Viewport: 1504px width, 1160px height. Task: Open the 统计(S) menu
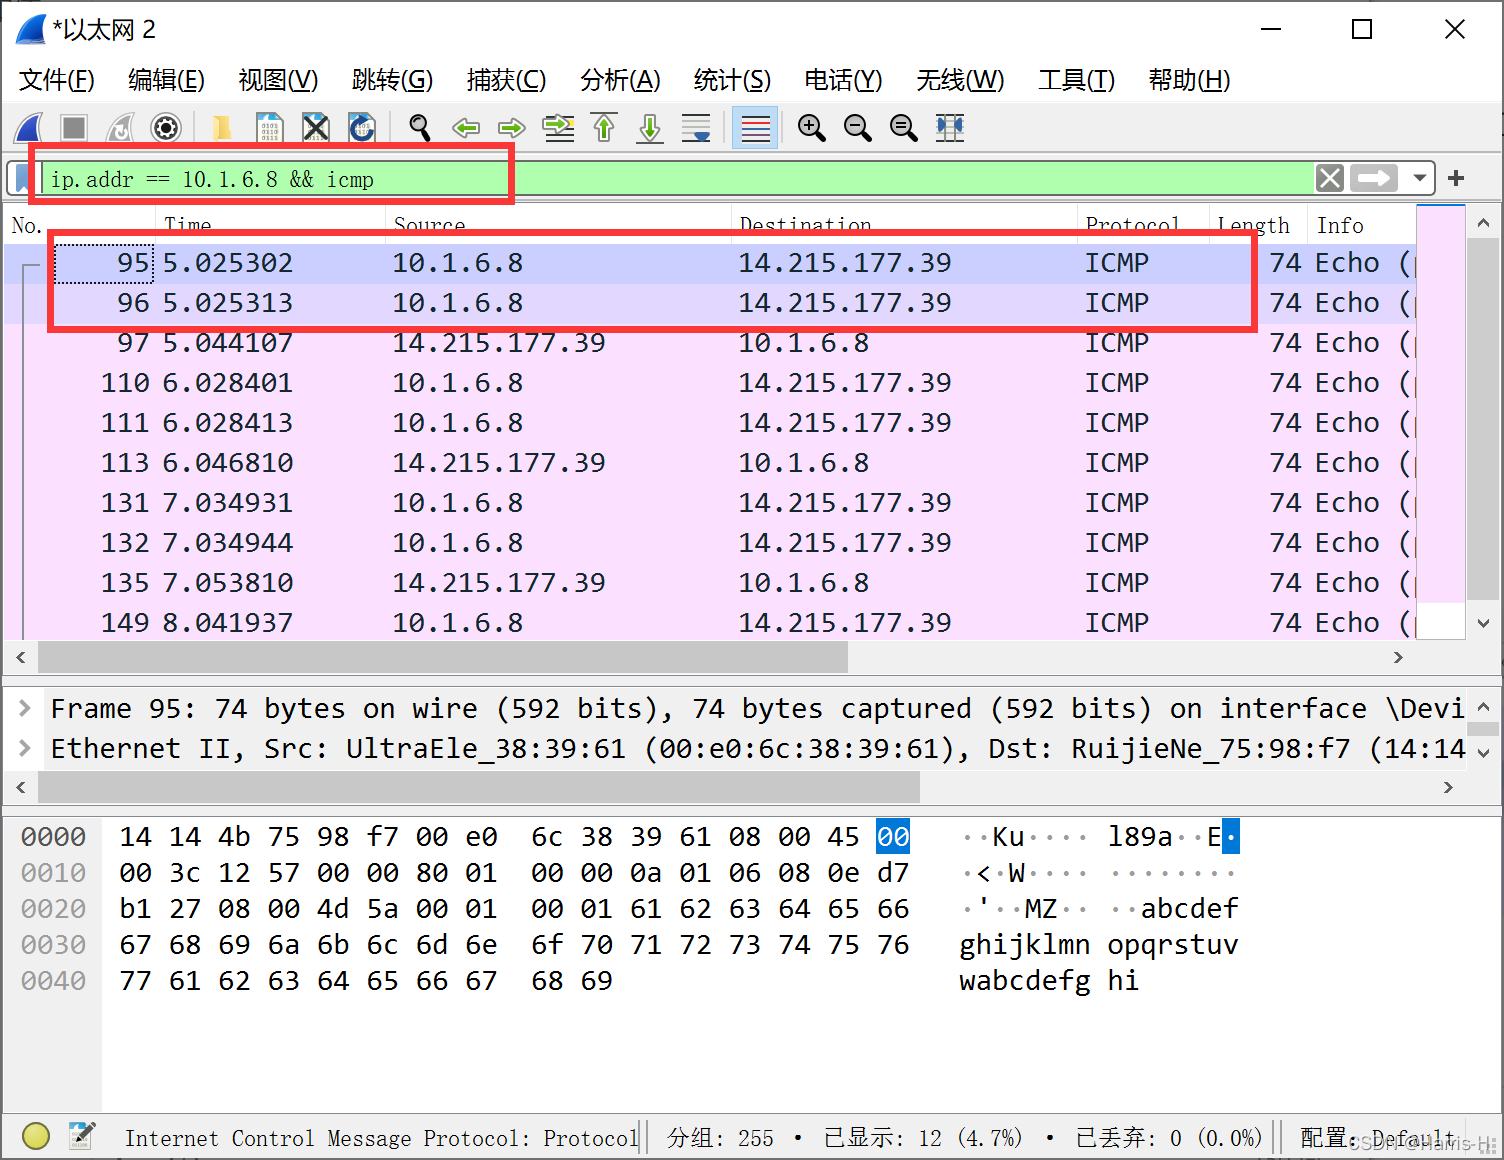click(732, 80)
